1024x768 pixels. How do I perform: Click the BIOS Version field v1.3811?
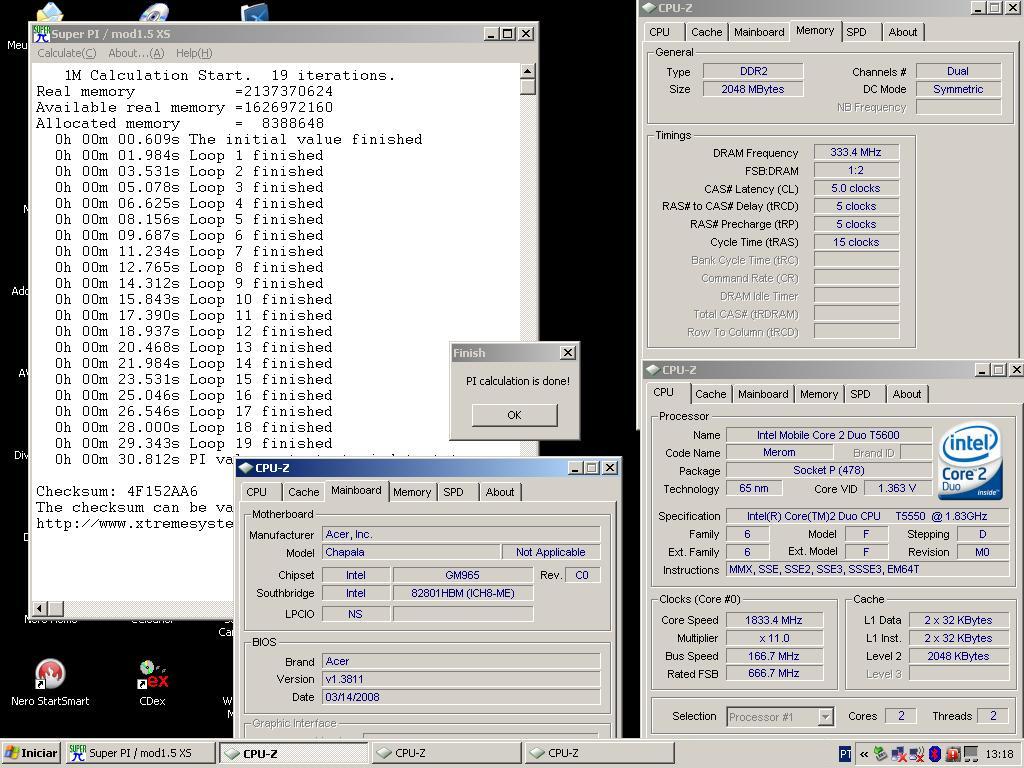click(x=461, y=679)
